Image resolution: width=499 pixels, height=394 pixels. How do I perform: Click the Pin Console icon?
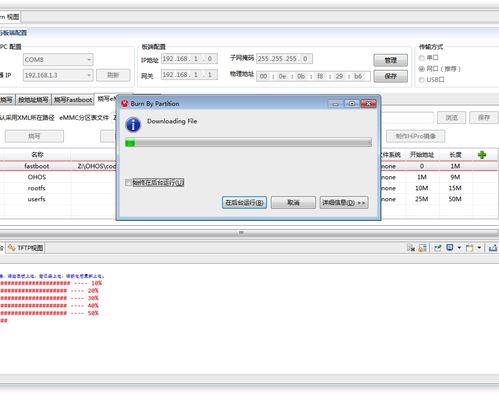pyautogui.click(x=438, y=248)
